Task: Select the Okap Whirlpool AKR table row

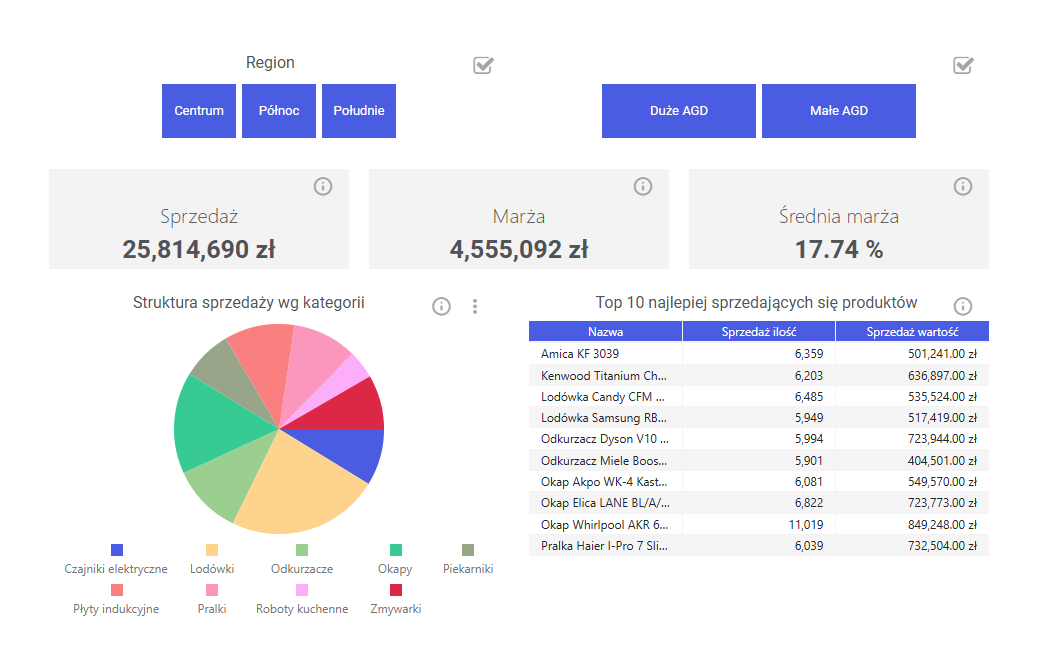Action: [x=758, y=525]
